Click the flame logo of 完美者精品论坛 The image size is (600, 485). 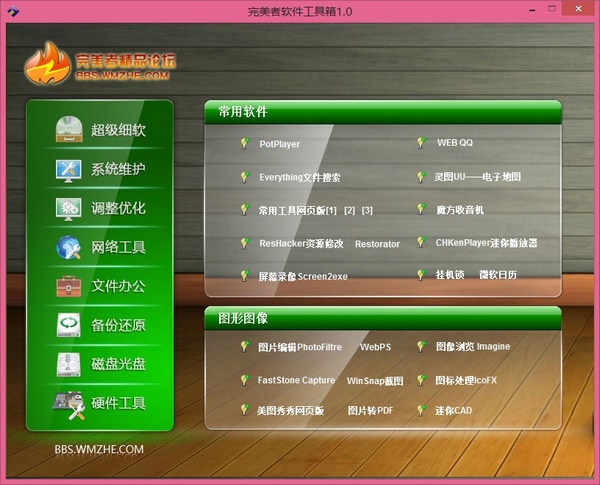pyautogui.click(x=47, y=66)
